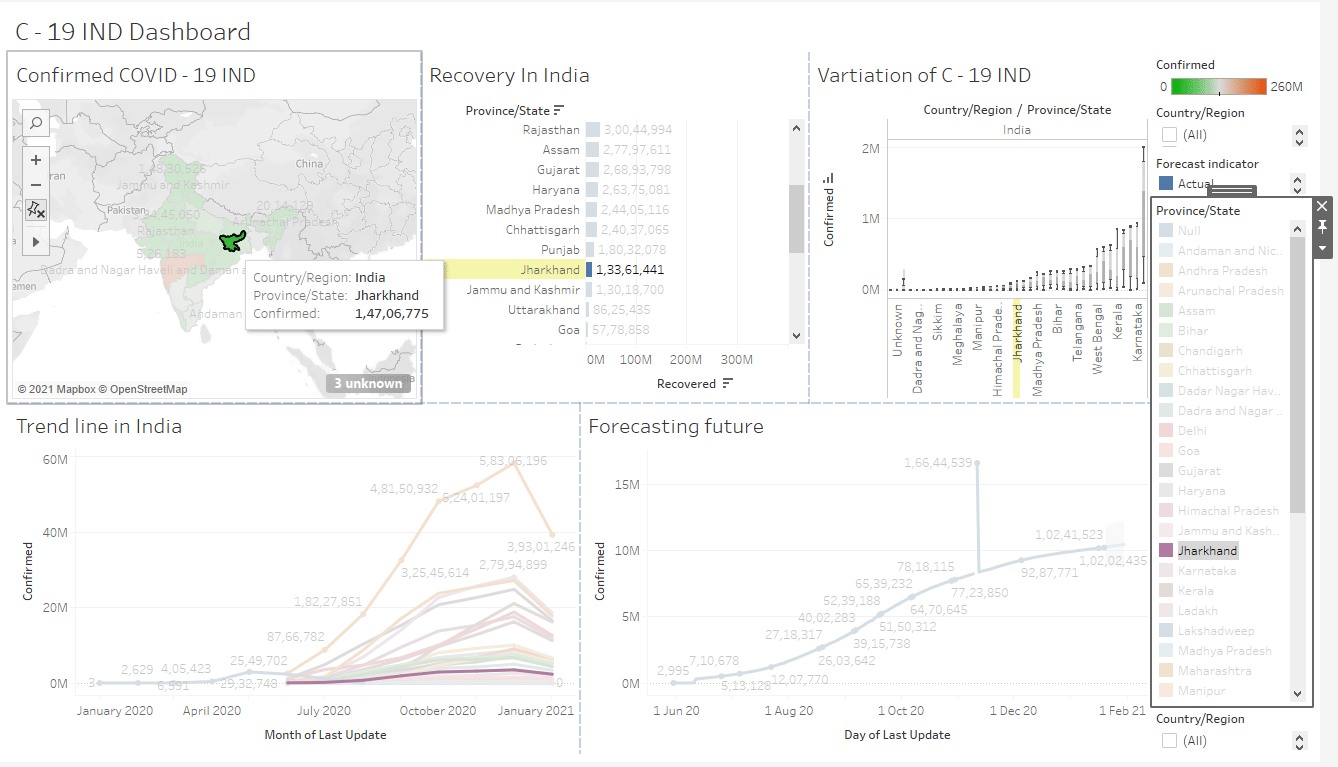Open the Province/State legend dropdown arrow
Image resolution: width=1338 pixels, height=767 pixels.
click(x=1322, y=247)
